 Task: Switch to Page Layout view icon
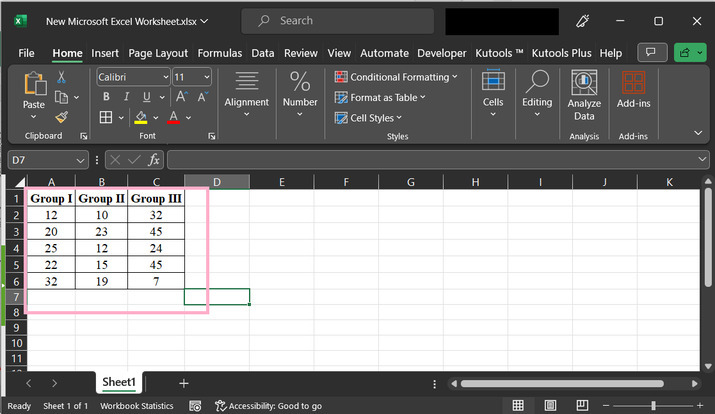click(x=550, y=405)
